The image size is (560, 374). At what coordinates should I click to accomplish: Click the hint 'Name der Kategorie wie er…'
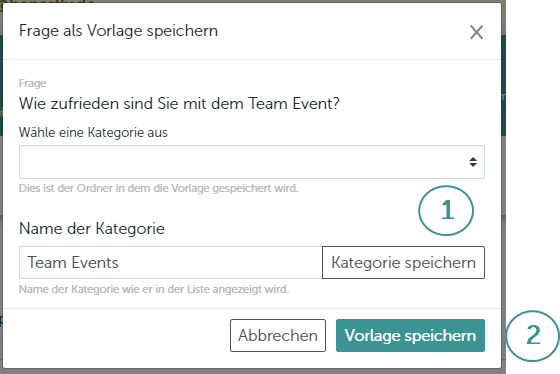coord(154,289)
